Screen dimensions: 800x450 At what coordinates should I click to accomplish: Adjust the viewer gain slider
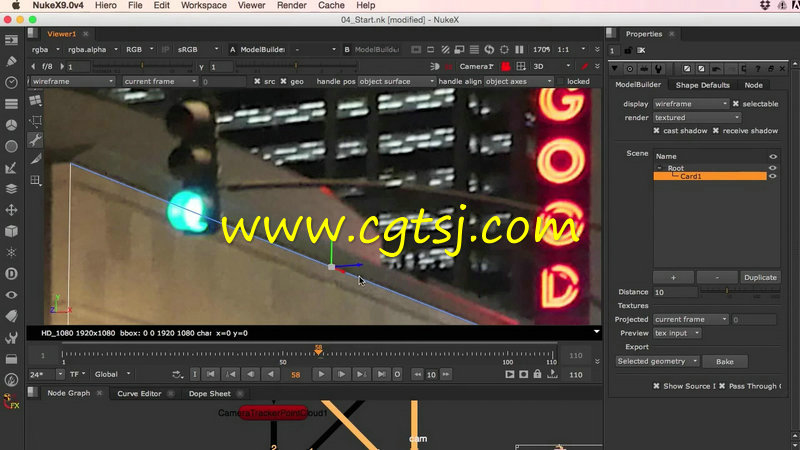coord(142,66)
